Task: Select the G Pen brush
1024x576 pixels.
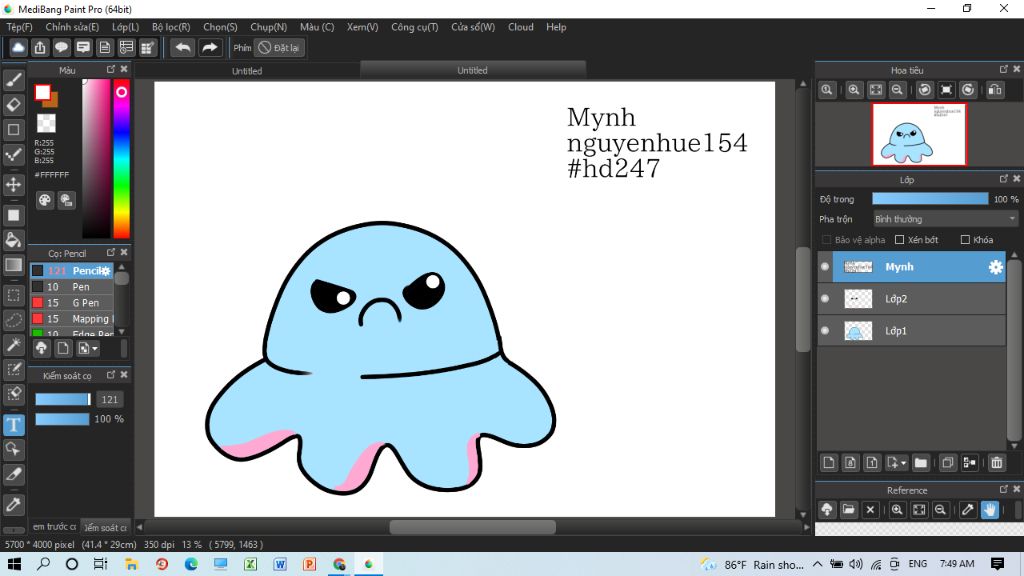Action: tap(72, 303)
